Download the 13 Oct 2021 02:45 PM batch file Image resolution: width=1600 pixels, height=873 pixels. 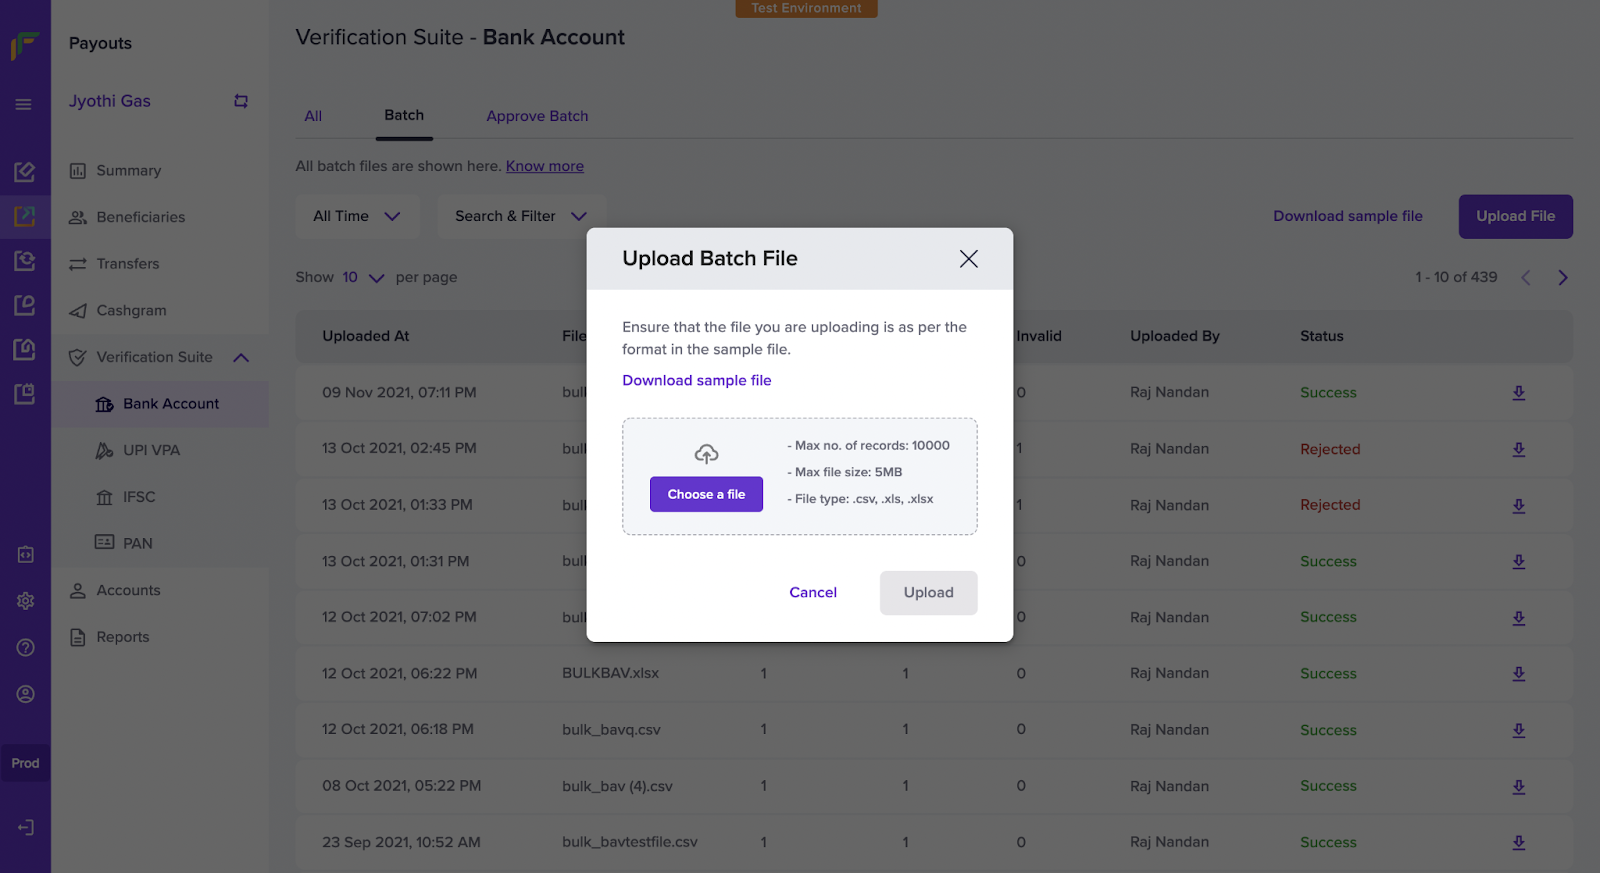pyautogui.click(x=1518, y=449)
